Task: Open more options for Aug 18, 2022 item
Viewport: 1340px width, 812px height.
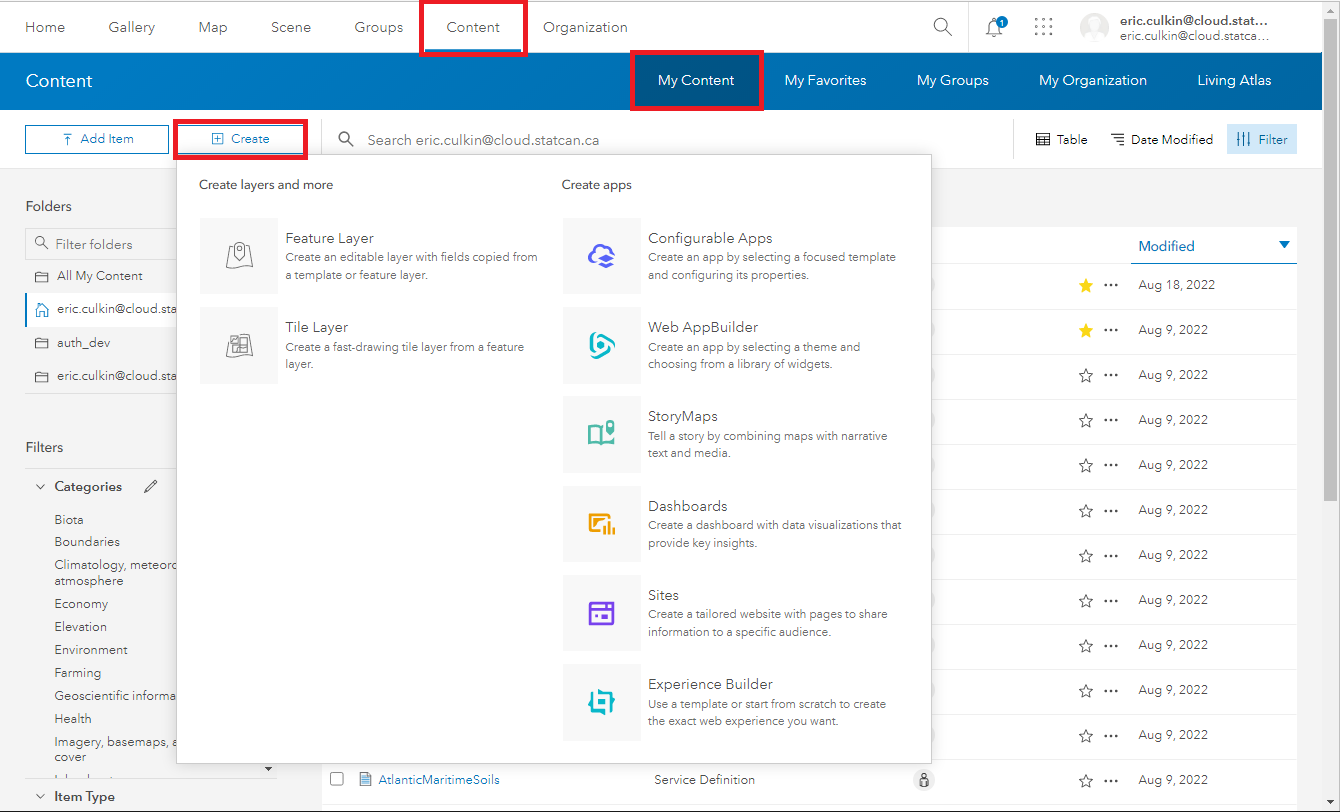Action: 1111,285
